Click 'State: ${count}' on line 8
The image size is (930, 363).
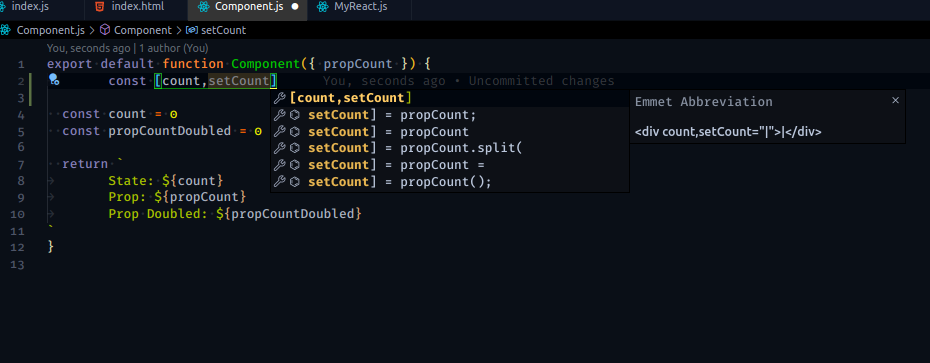165,180
